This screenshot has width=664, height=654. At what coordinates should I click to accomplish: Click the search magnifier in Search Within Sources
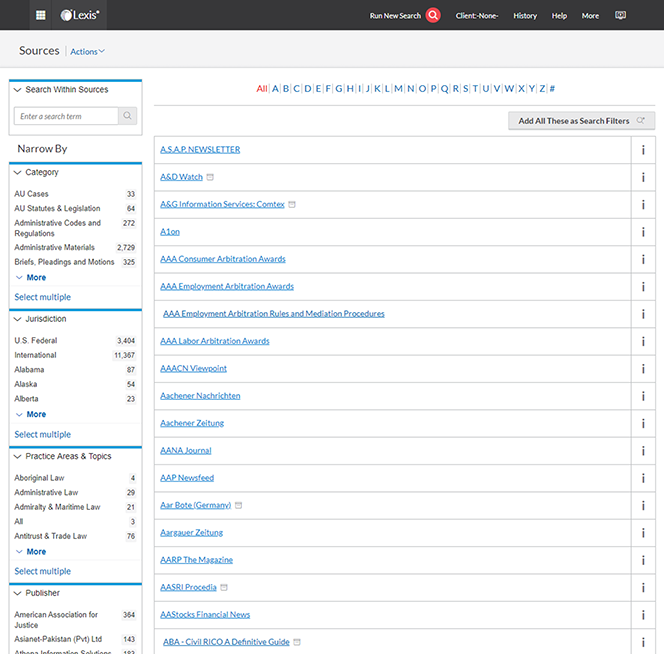point(127,116)
